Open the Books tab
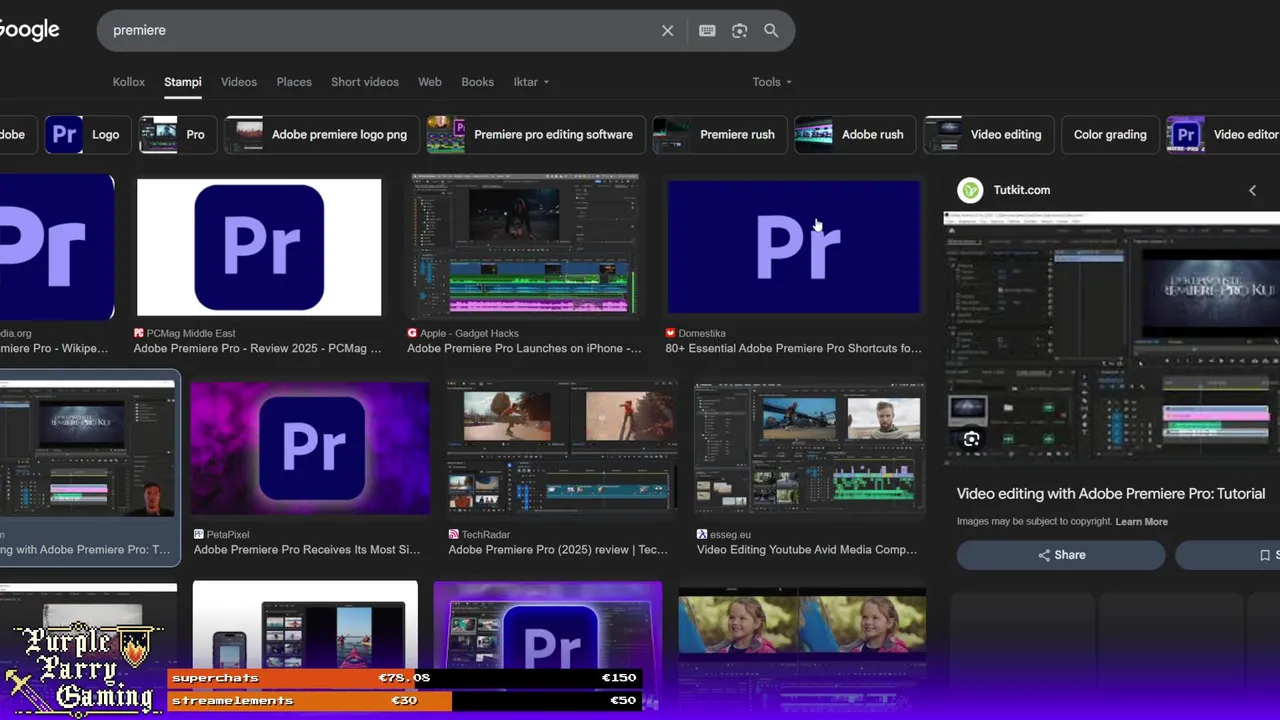Image resolution: width=1280 pixels, height=720 pixels. tap(478, 82)
